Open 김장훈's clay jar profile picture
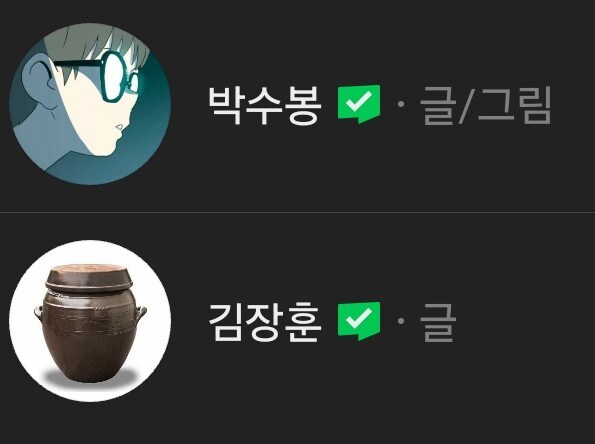The height and width of the screenshot is (444, 595). click(x=90, y=321)
